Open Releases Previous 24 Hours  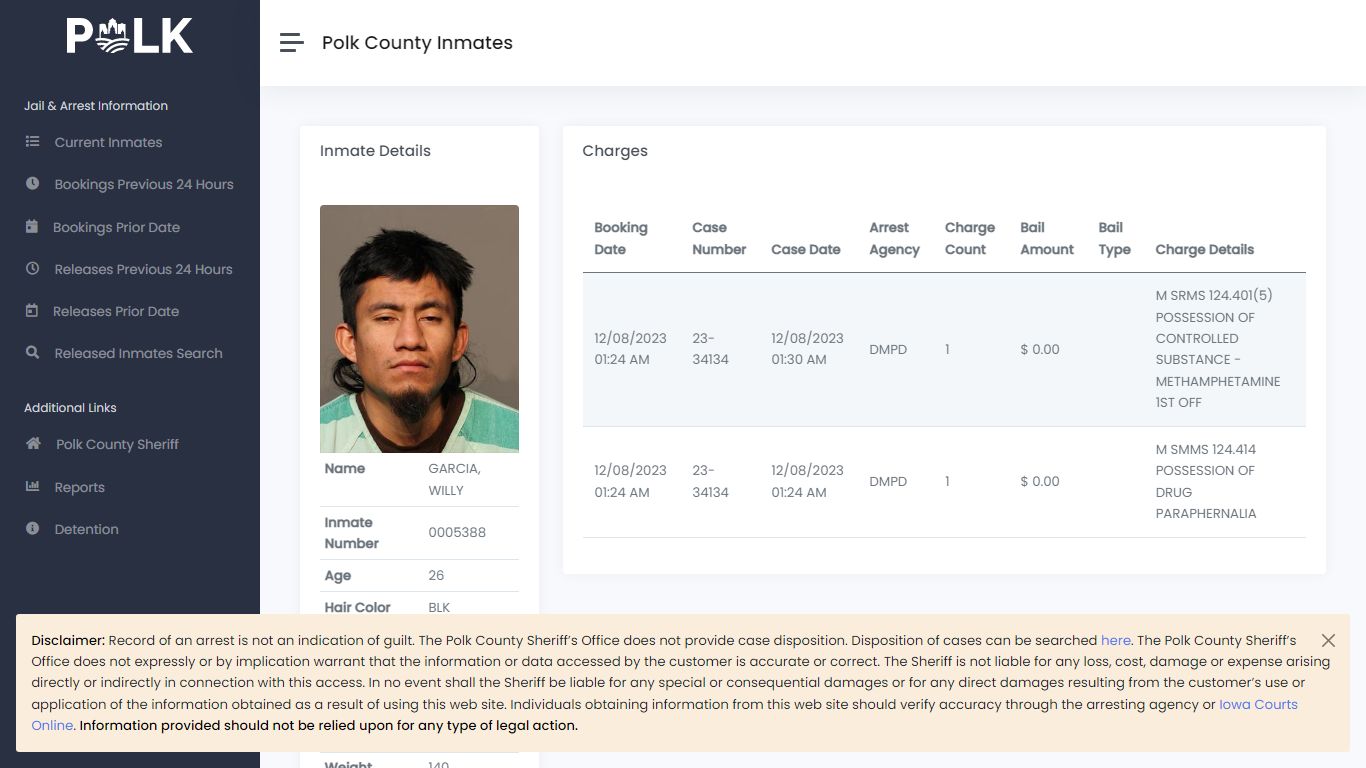(143, 269)
